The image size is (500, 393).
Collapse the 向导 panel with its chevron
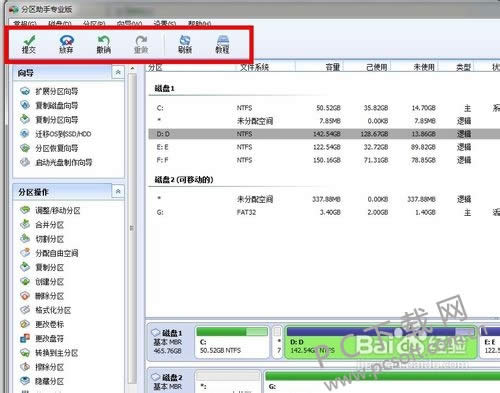[118, 72]
